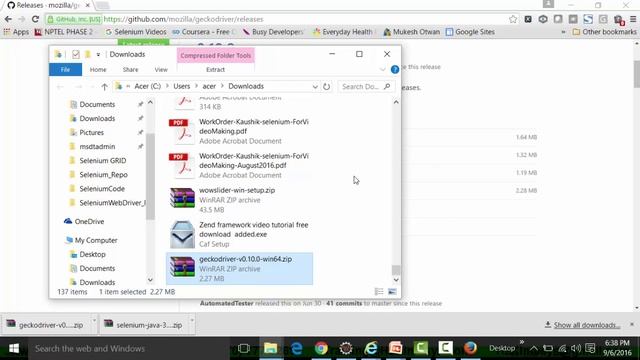Open Explorer help question mark

click(395, 69)
